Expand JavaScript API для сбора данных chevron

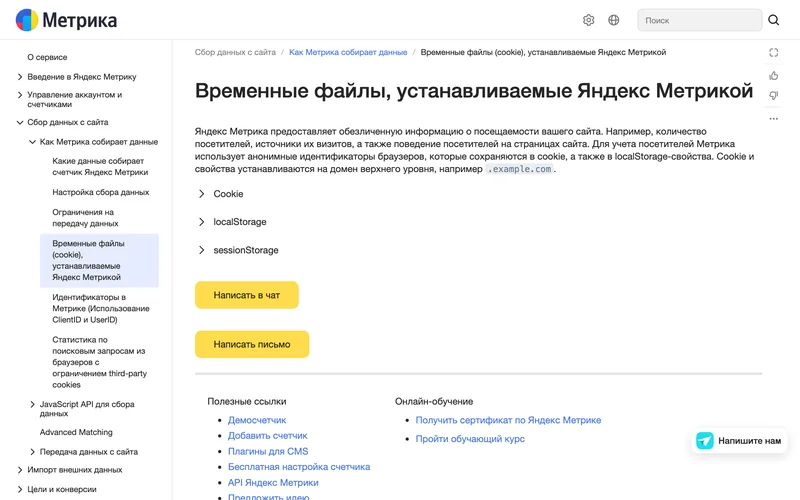coord(32,404)
